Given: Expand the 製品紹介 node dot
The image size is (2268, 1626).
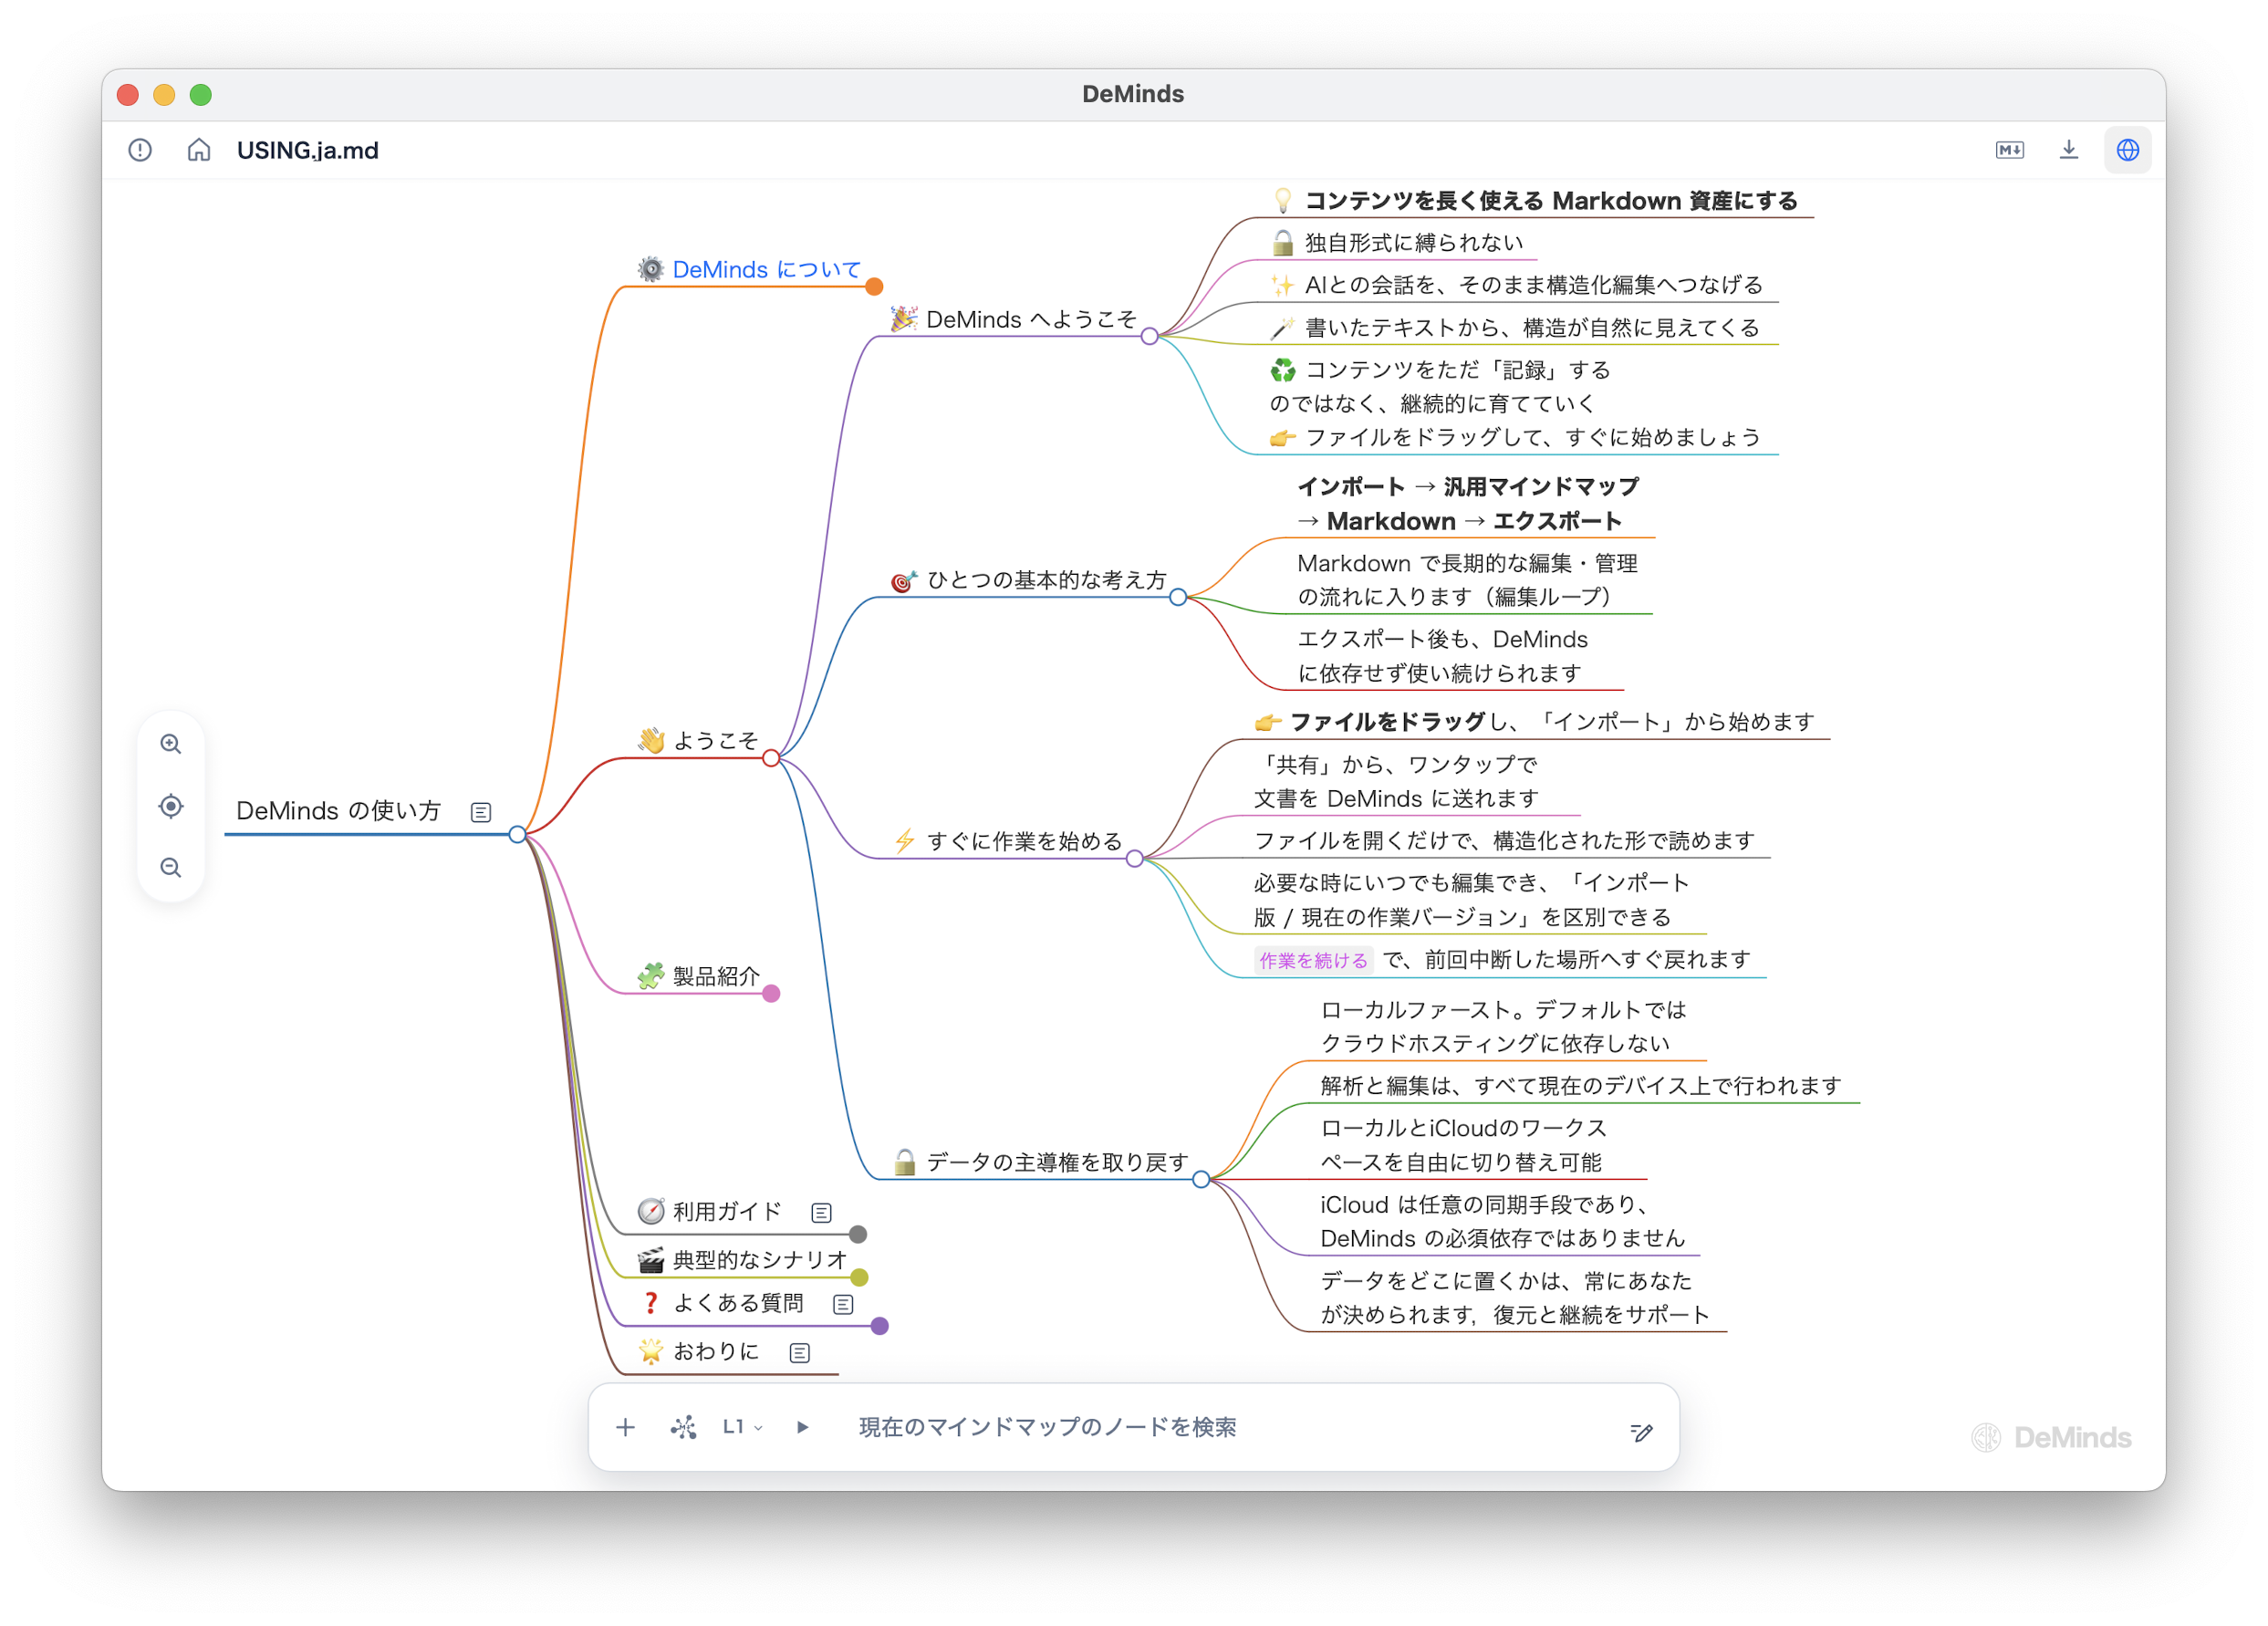Looking at the screenshot, I should point(771,993).
